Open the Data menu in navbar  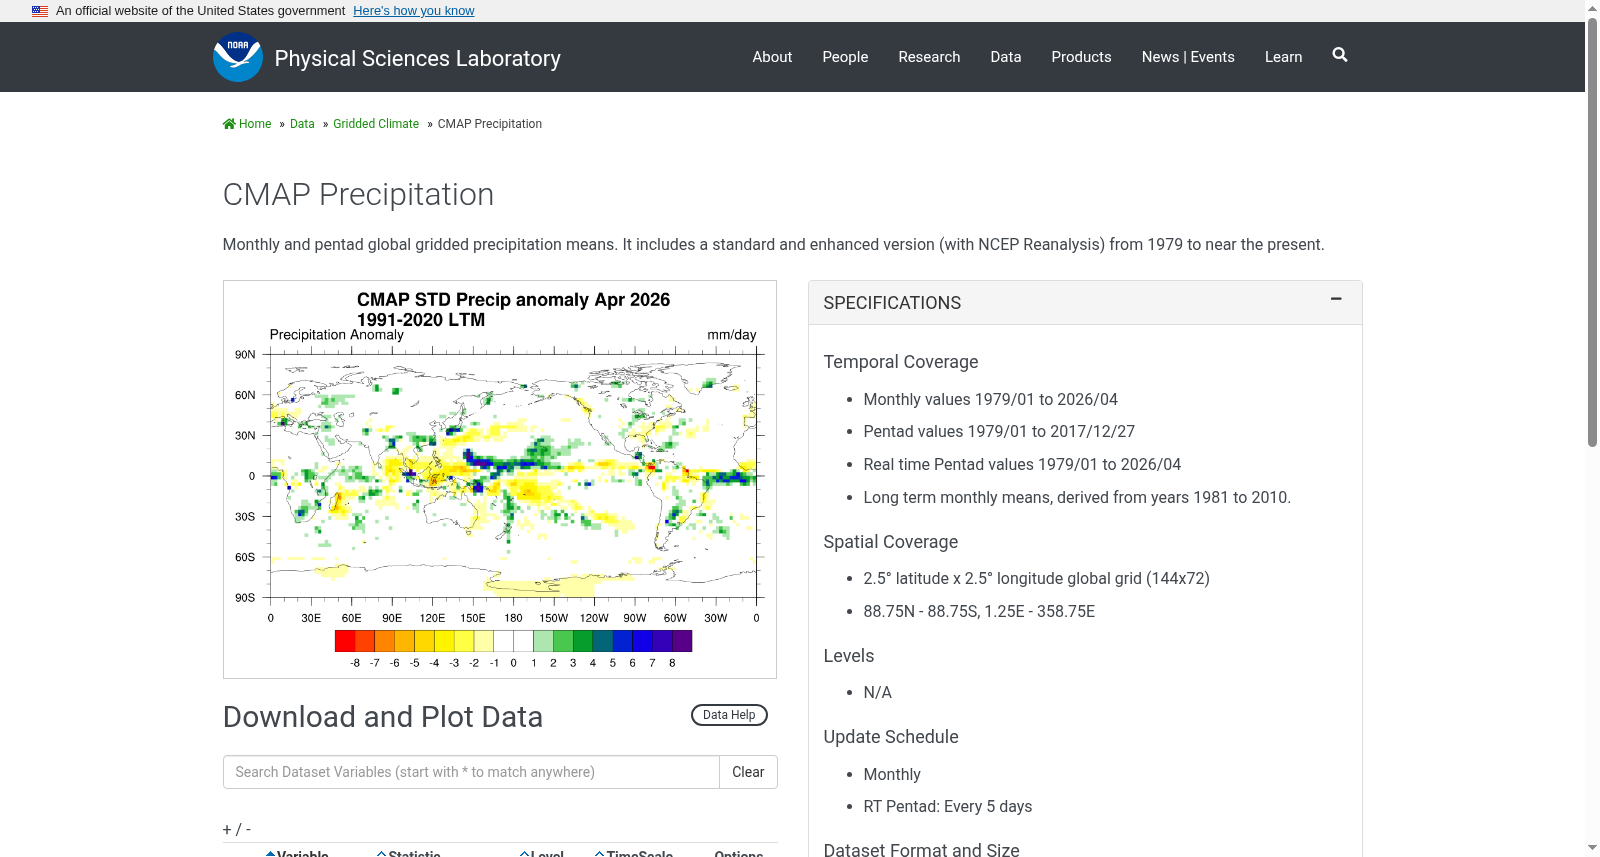[x=1006, y=57]
